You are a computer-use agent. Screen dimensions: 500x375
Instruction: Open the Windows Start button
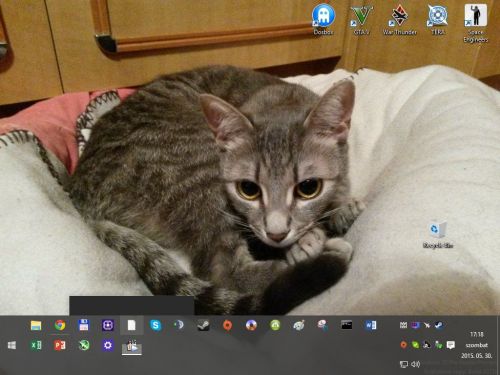(12, 345)
